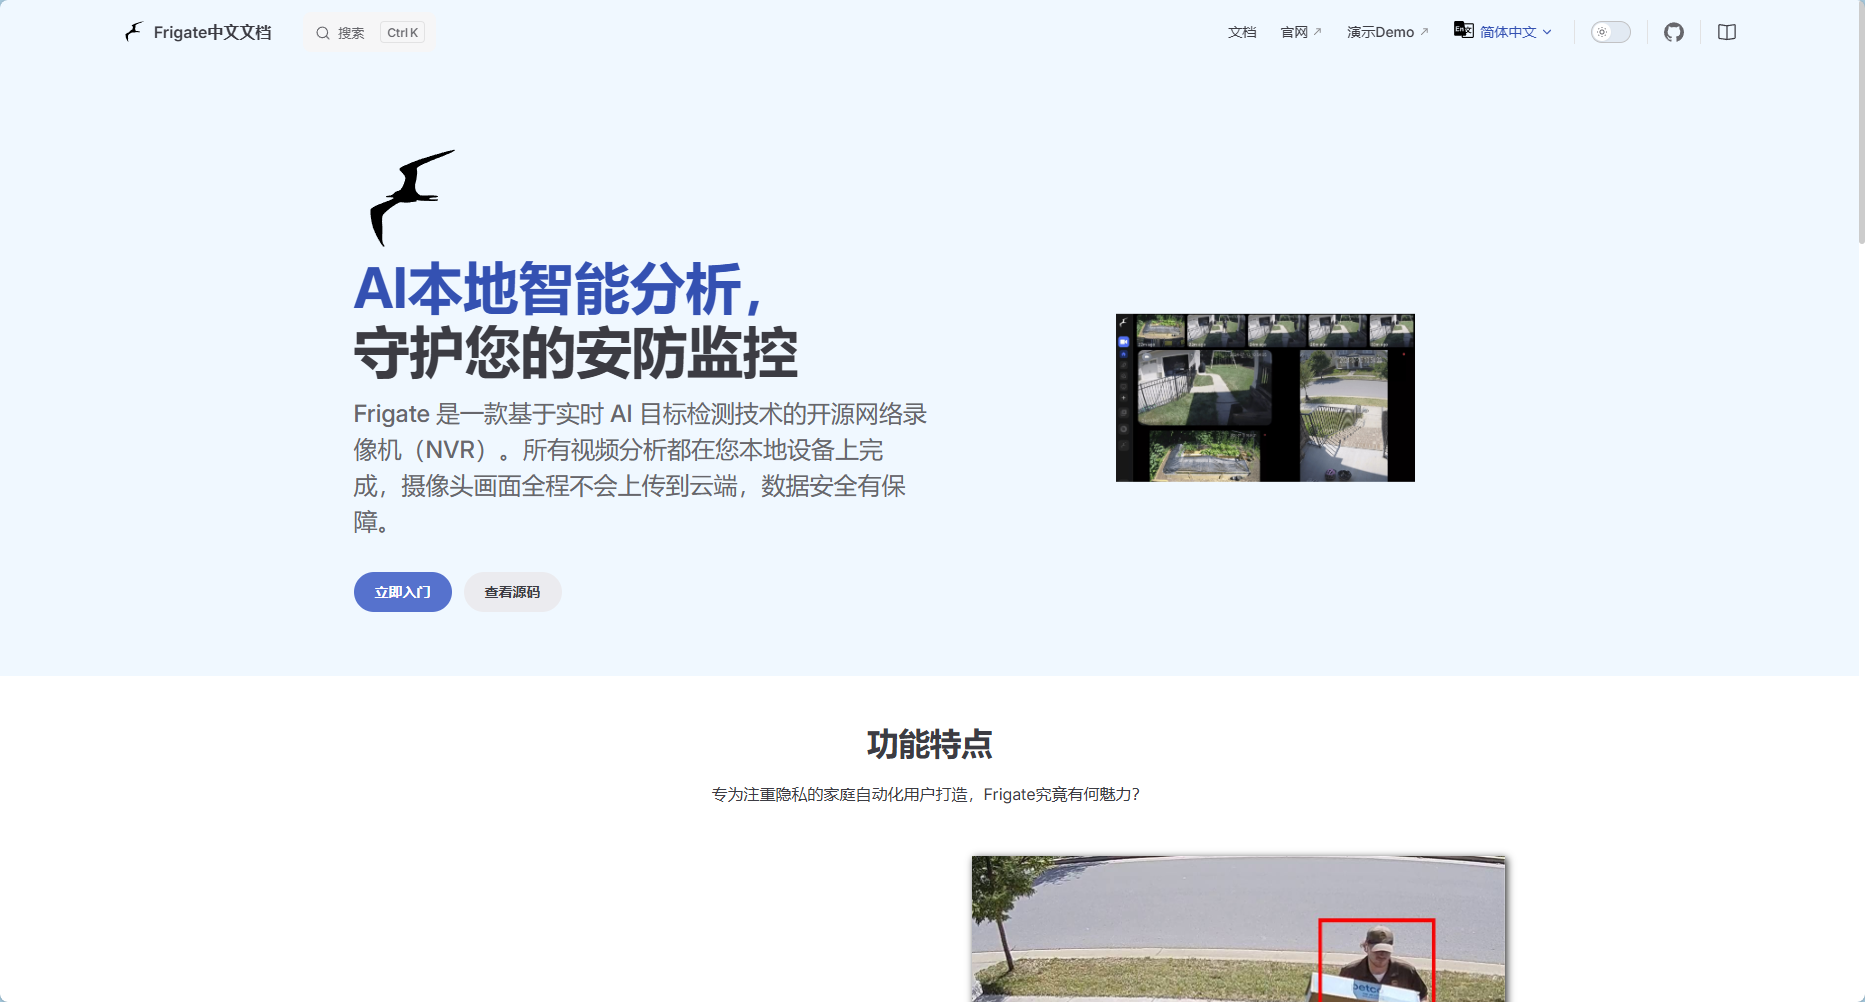Open the 搜索 search box
The image size is (1865, 1002).
[x=370, y=33]
